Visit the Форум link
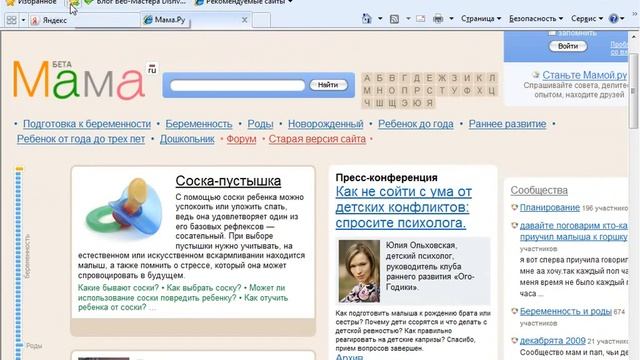Viewport: 640px width, 360px height. (x=241, y=139)
